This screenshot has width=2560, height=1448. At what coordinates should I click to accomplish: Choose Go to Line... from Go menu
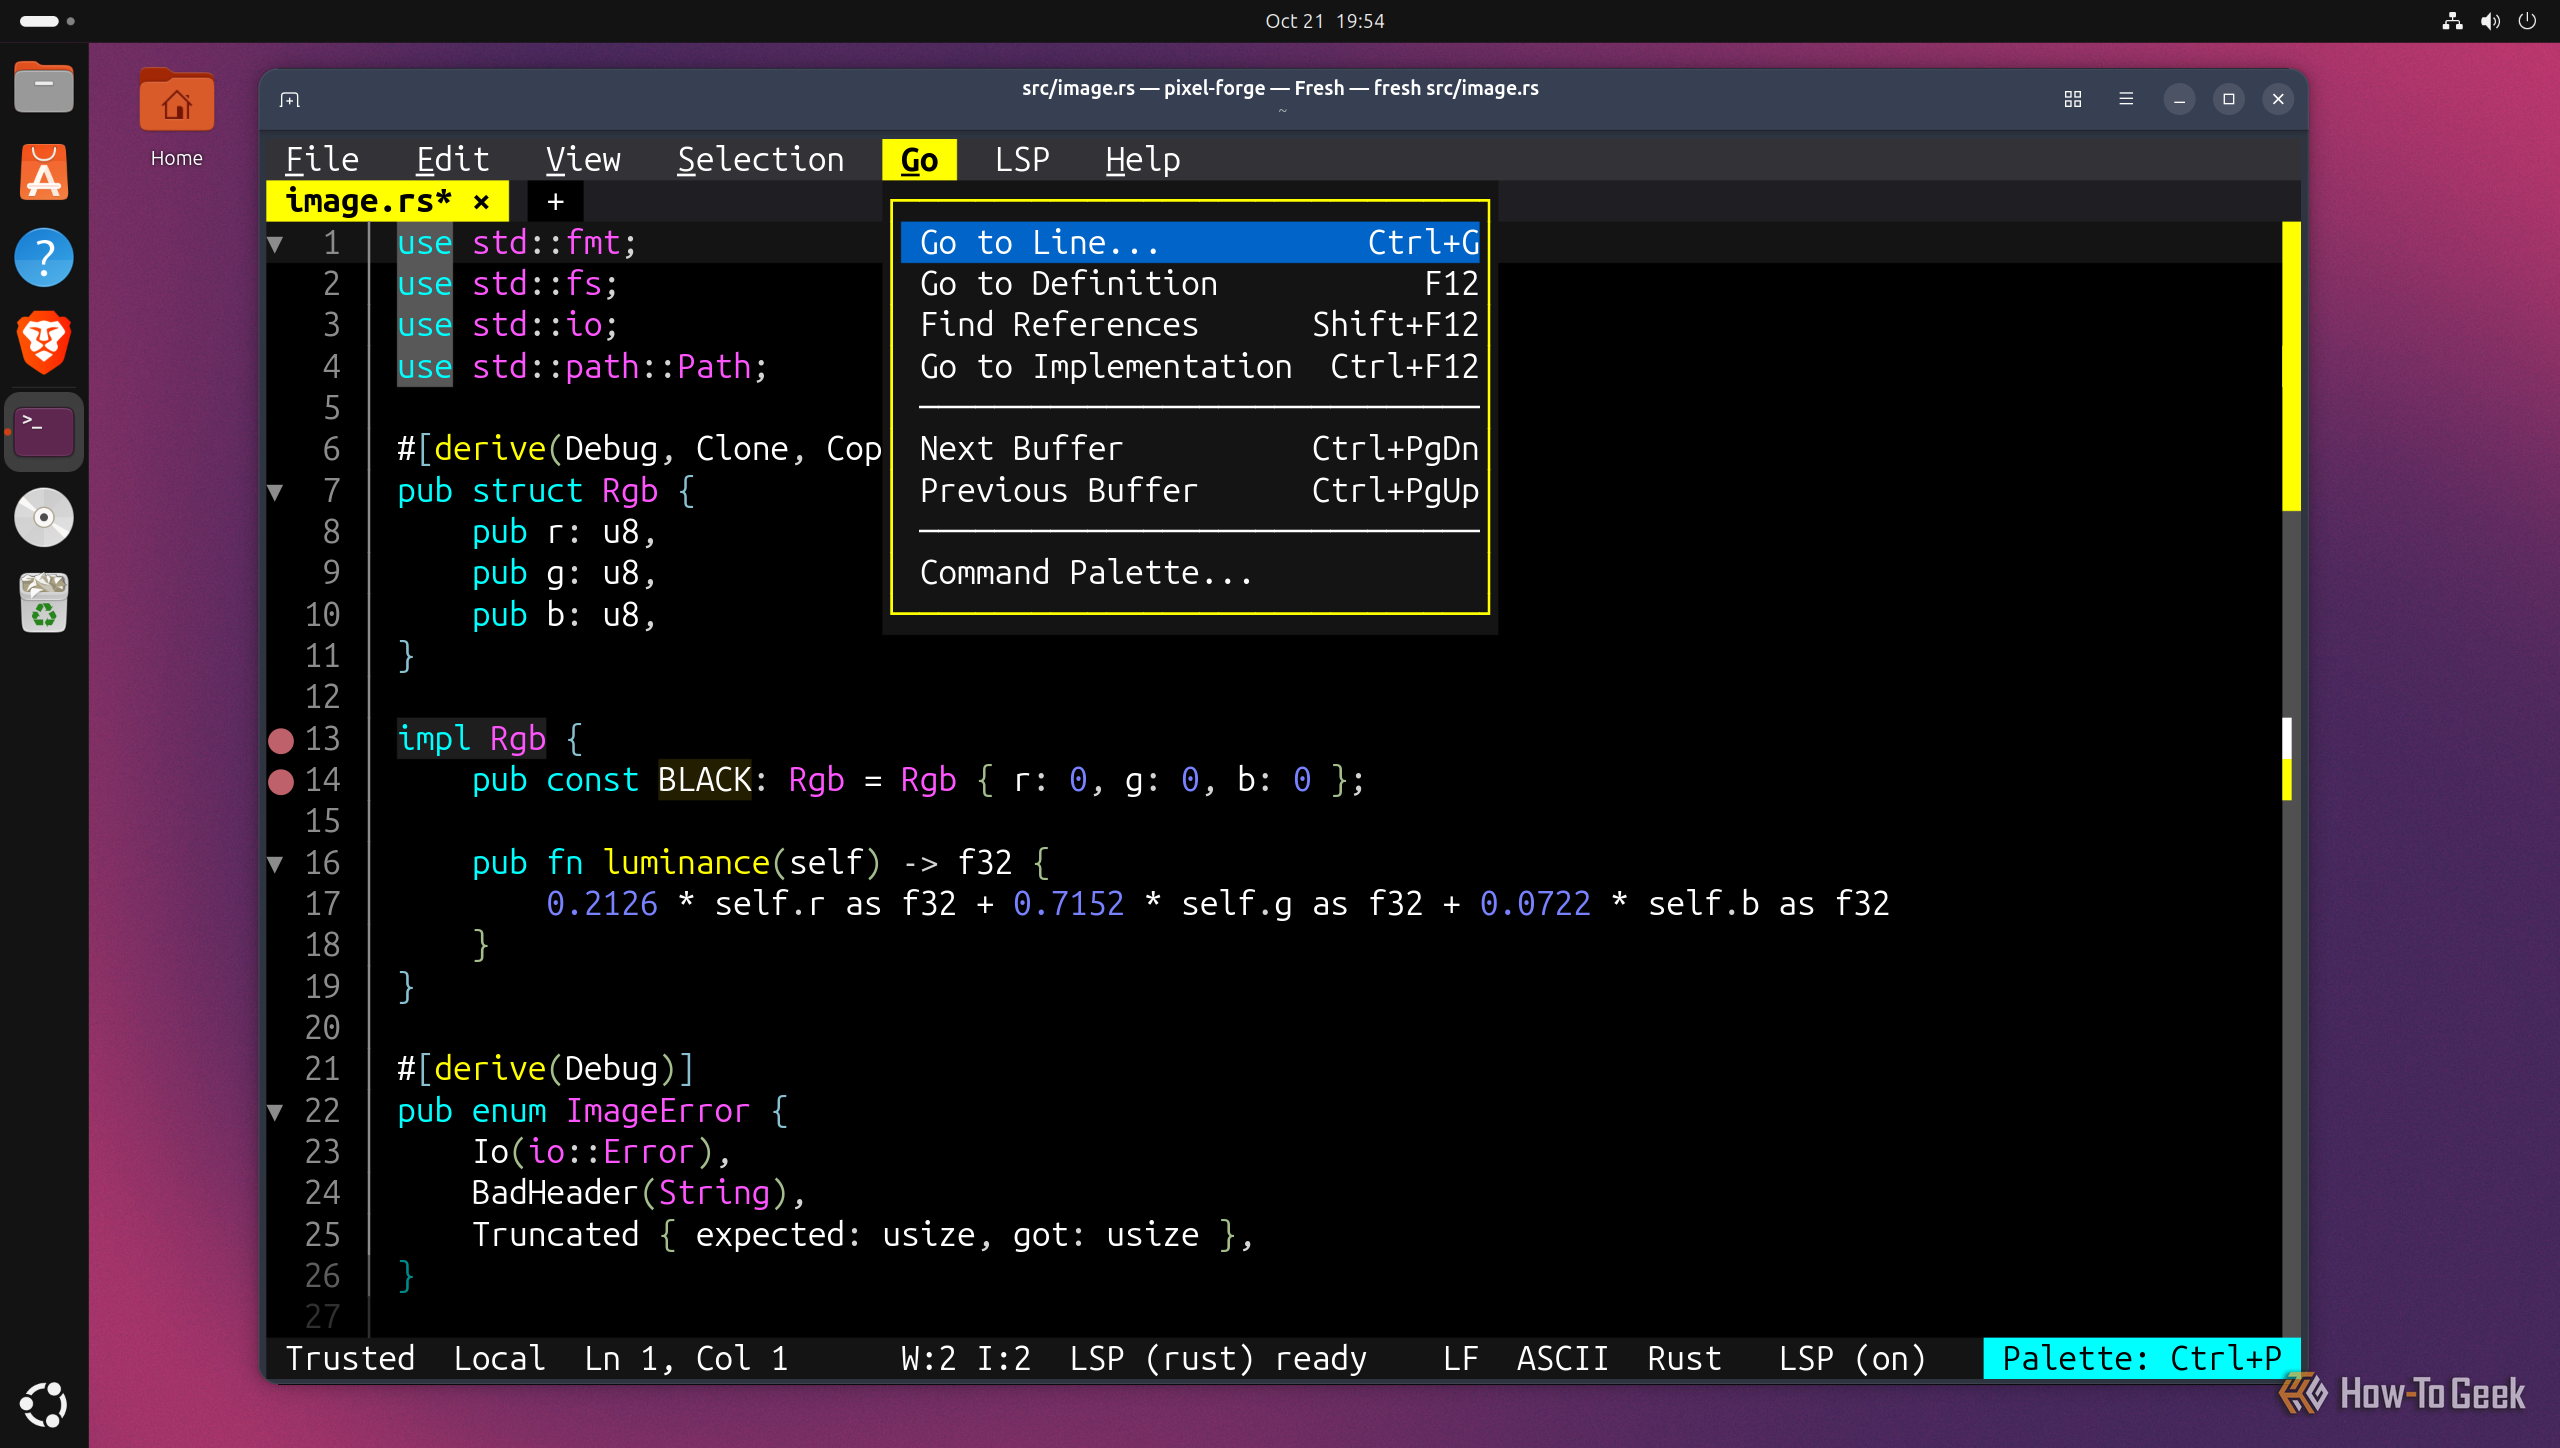(1190, 242)
